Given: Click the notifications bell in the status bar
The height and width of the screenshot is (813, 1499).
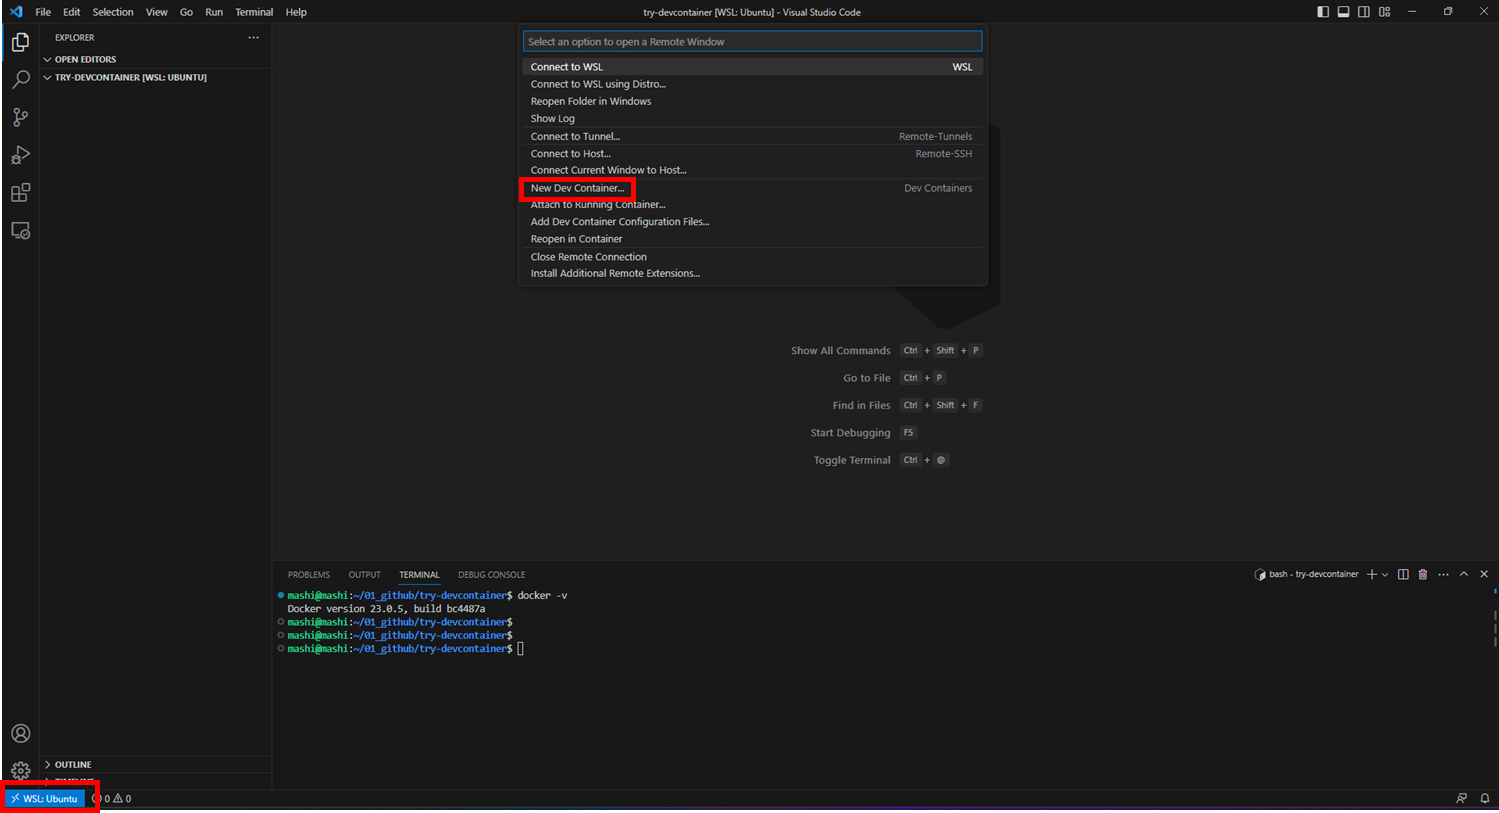Looking at the screenshot, I should [1485, 798].
